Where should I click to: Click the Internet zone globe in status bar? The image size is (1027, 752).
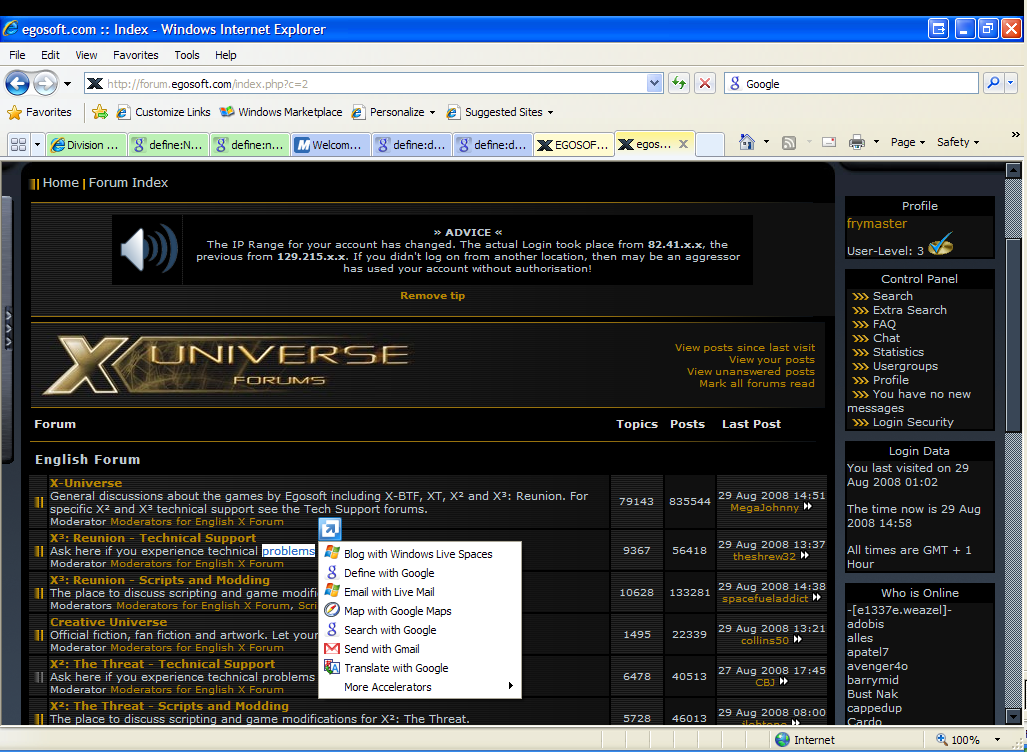tap(782, 740)
